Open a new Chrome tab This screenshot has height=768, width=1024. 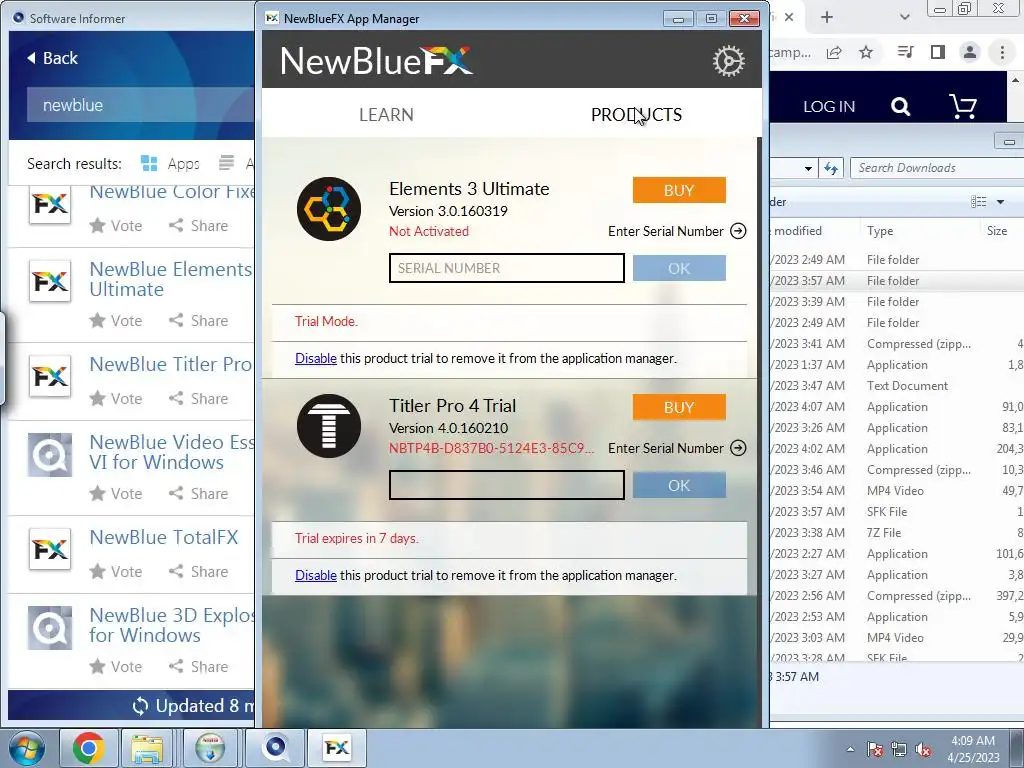827,18
